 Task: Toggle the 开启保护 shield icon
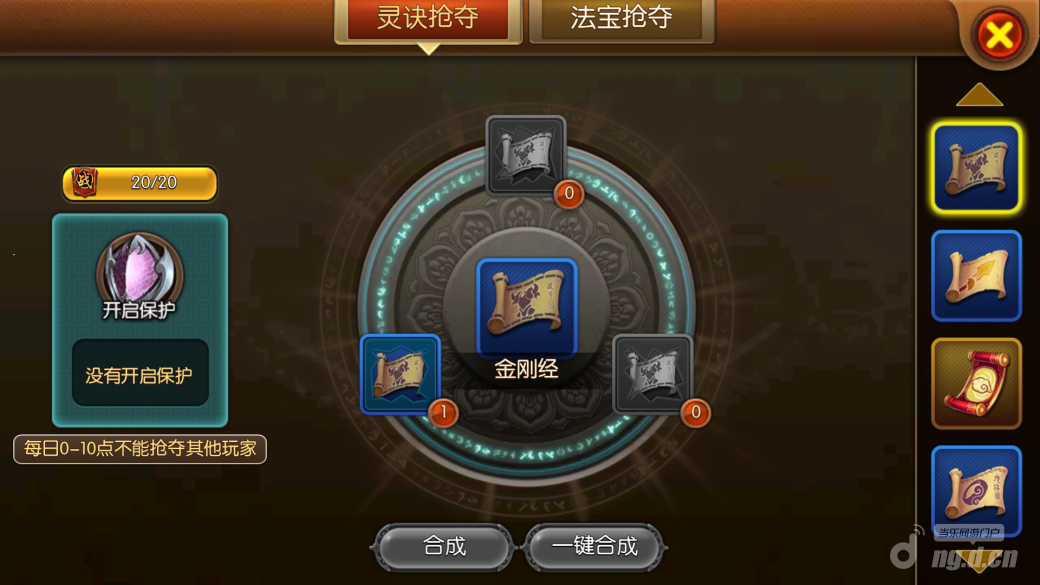click(x=139, y=272)
